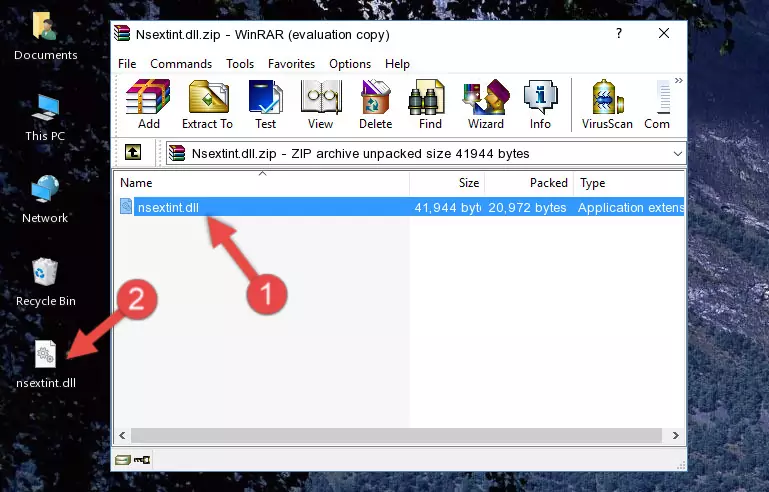Select the This PC desktop icon
This screenshot has height=492, width=769.
45,118
